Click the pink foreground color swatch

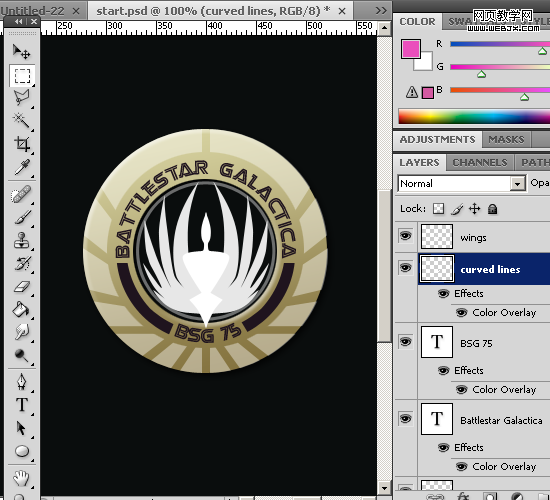pos(411,48)
